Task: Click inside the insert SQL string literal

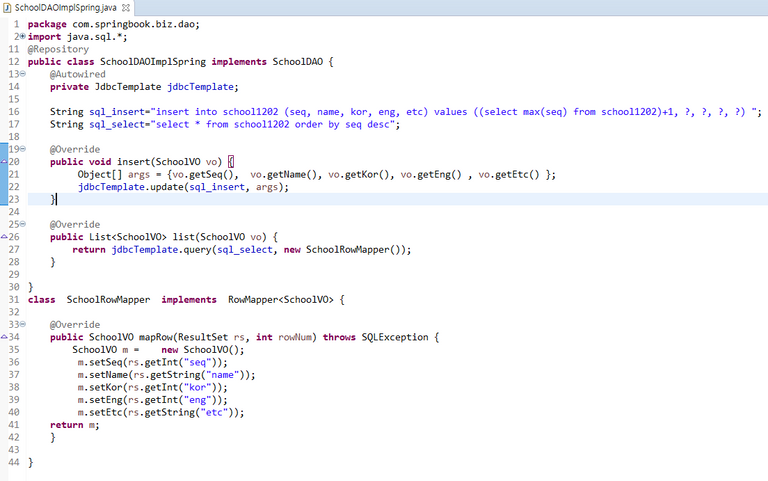Action: click(454, 112)
